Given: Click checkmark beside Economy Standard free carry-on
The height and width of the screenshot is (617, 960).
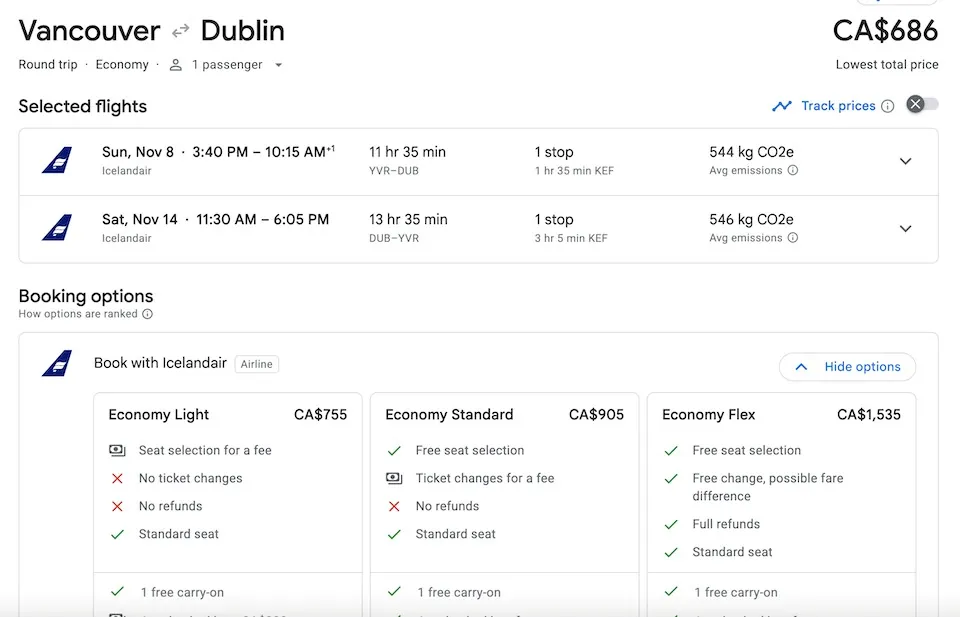Looking at the screenshot, I should (x=394, y=591).
